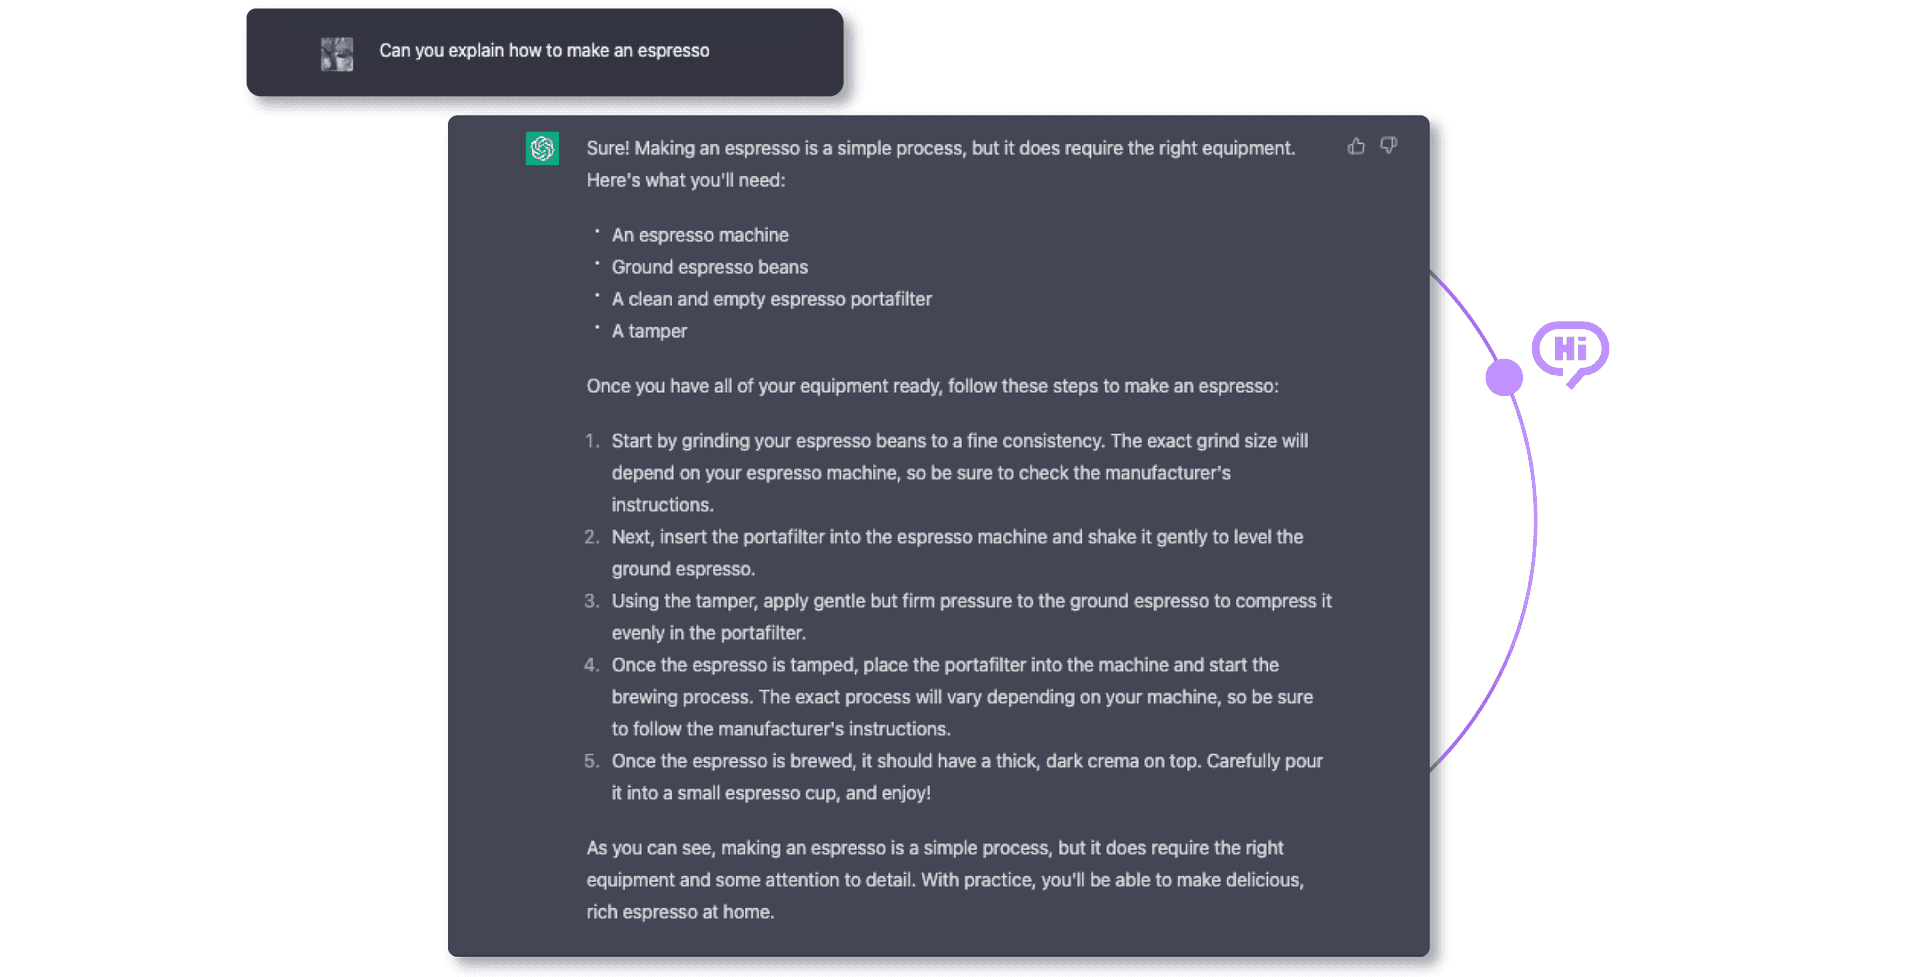Screen dimensions: 1920x977
Task: Click the 'Here's what you'll need:' line
Action: [x=686, y=180]
